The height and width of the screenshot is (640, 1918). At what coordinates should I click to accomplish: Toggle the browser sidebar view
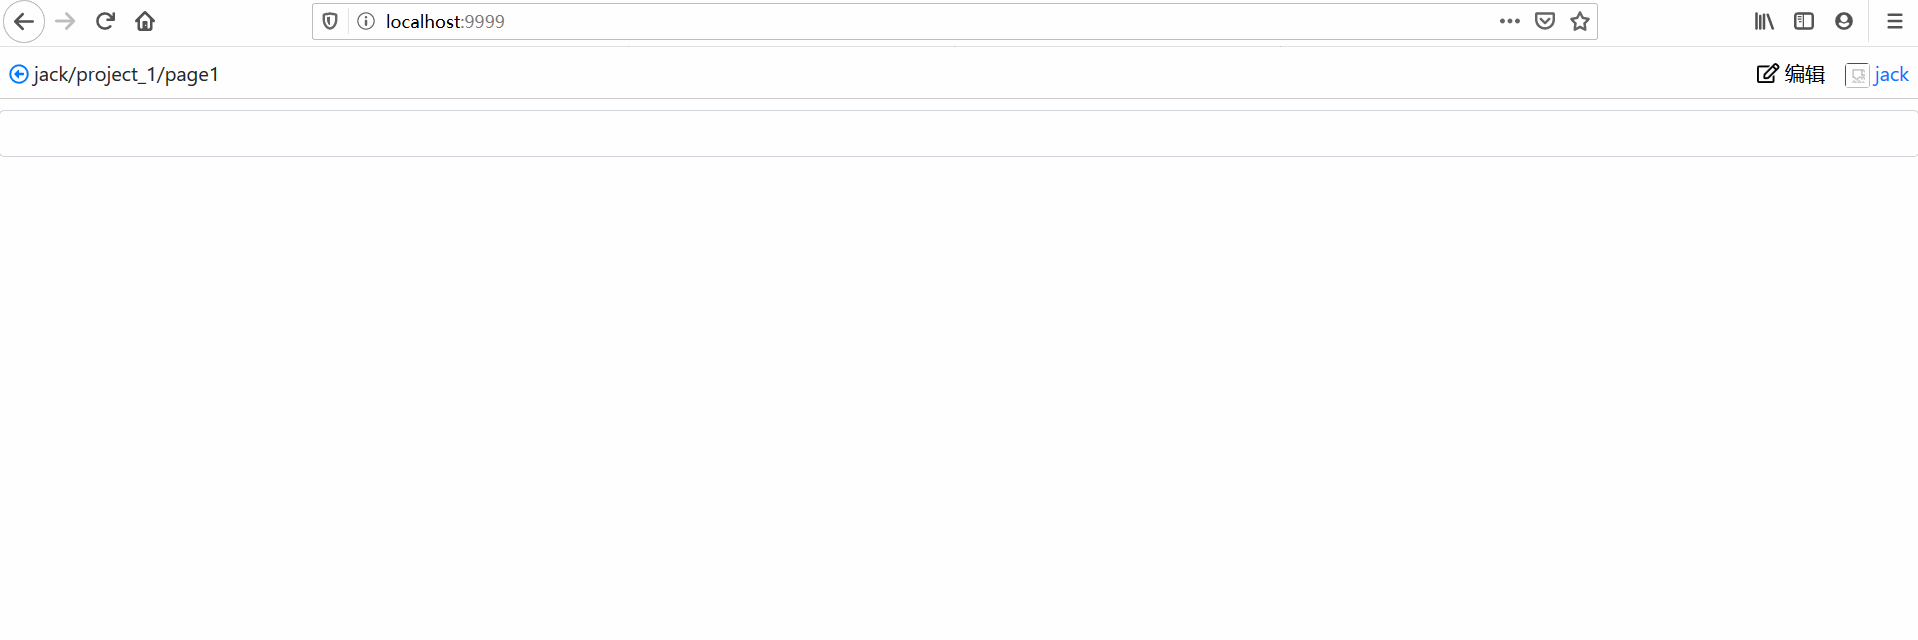point(1804,21)
